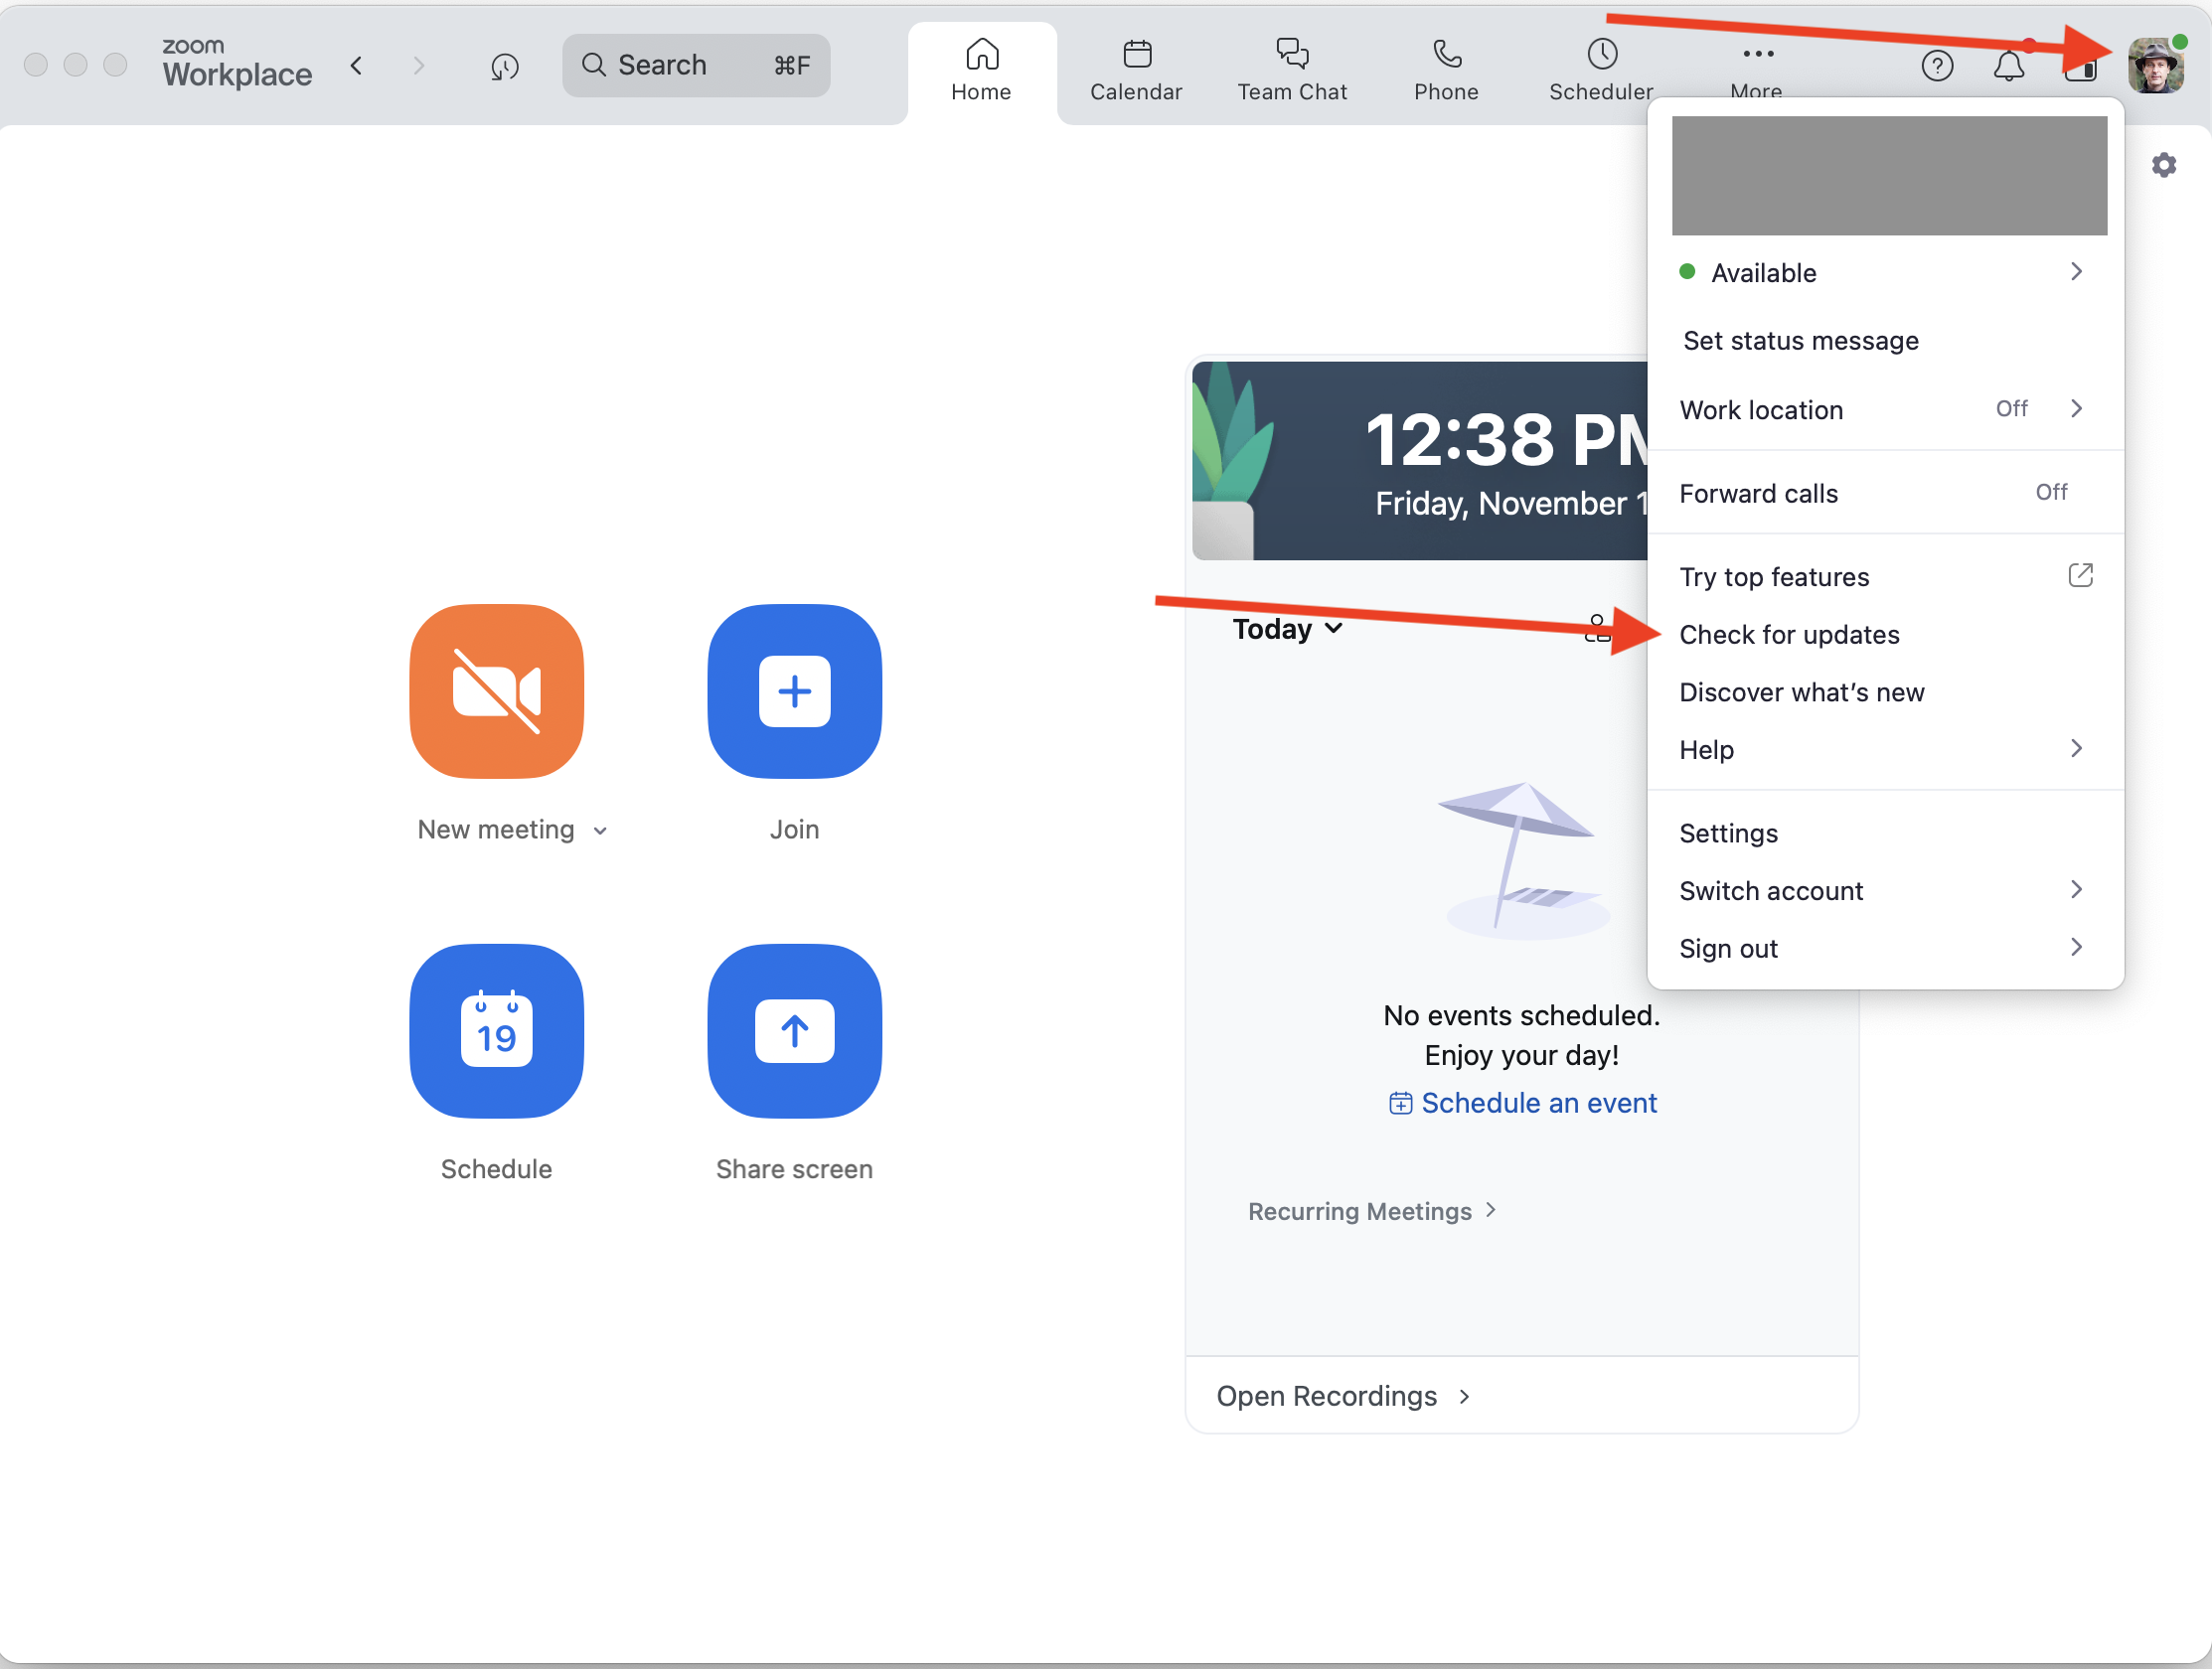The image size is (2212, 1669).
Task: Open the Schedule calendar icon
Action: point(496,1030)
